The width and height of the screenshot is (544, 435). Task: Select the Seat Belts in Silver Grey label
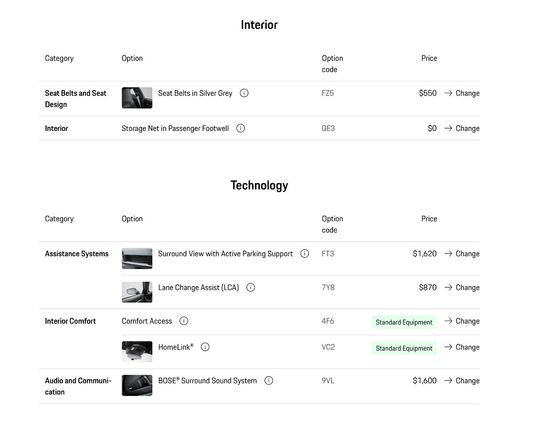click(x=195, y=93)
